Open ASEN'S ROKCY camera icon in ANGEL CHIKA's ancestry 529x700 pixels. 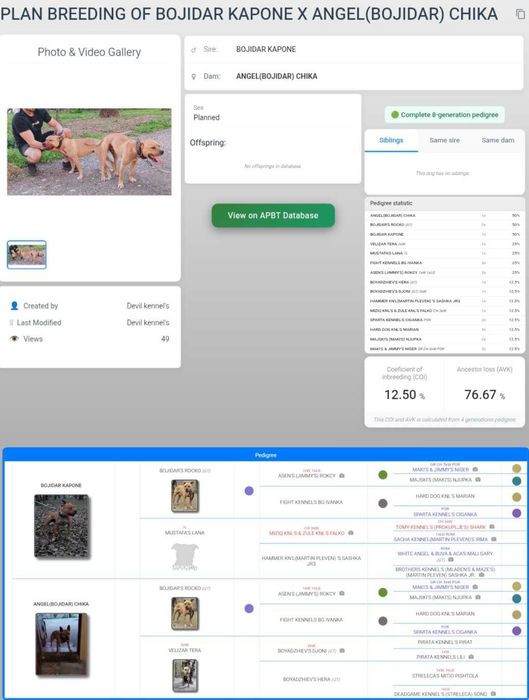(x=342, y=593)
